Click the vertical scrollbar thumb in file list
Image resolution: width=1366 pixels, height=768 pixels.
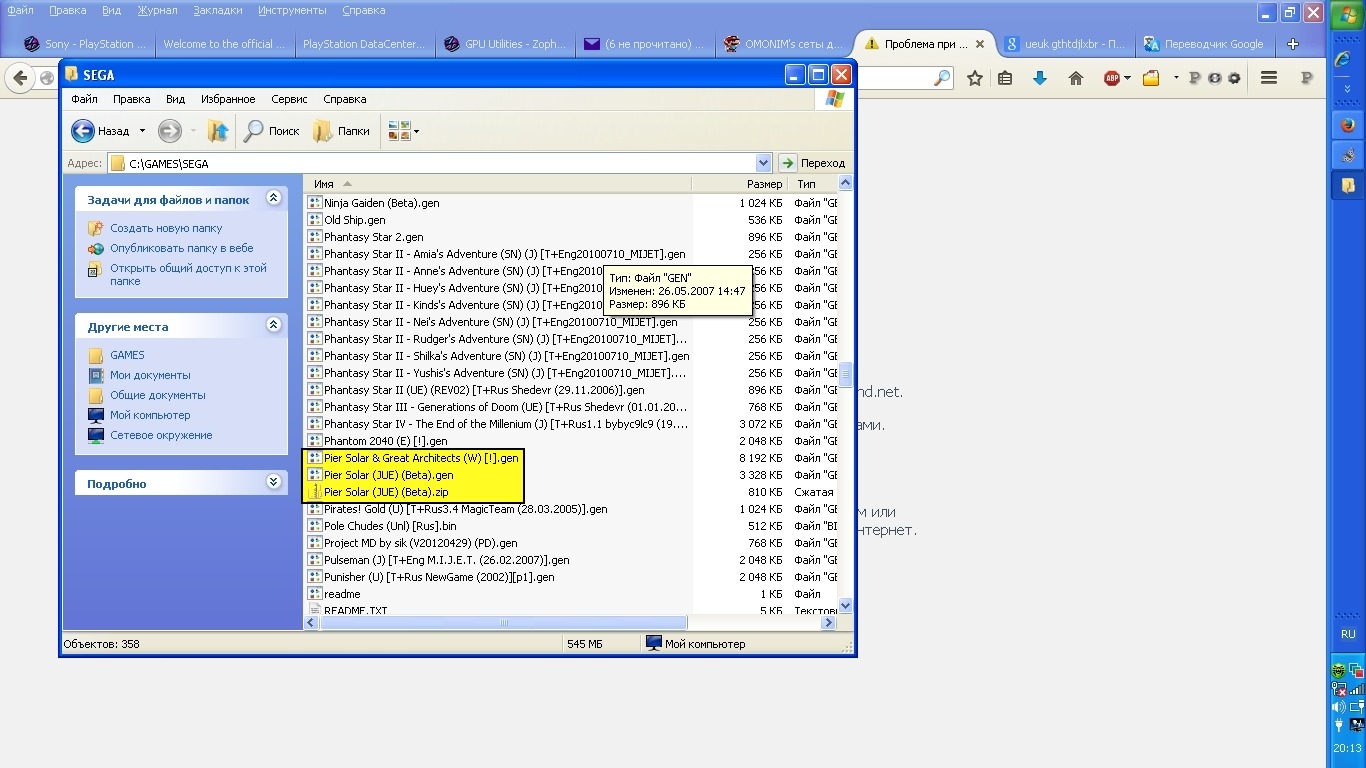point(845,374)
